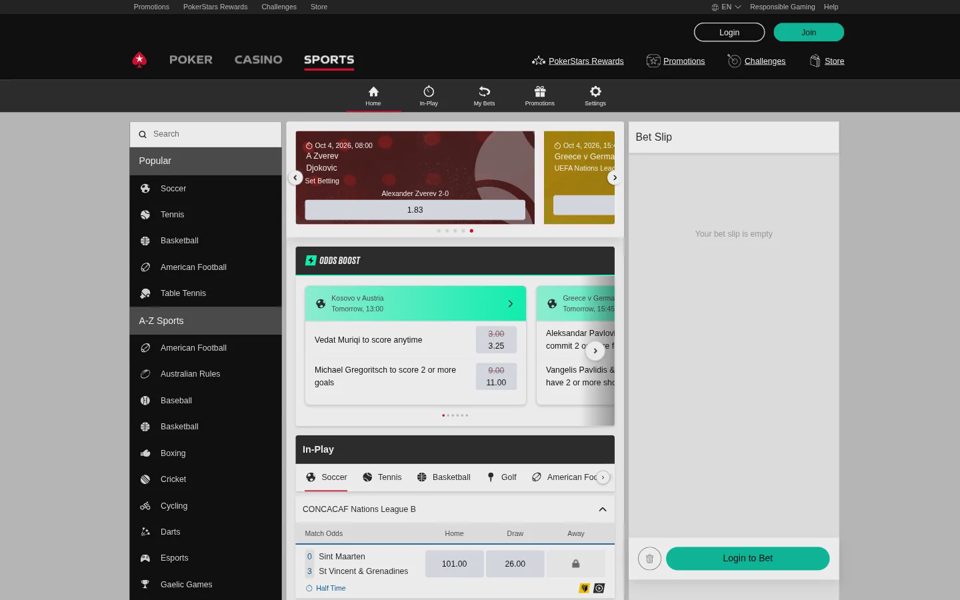Select Vedat Muriqi boosted odds 3.25
This screenshot has height=600, width=960.
click(x=496, y=340)
